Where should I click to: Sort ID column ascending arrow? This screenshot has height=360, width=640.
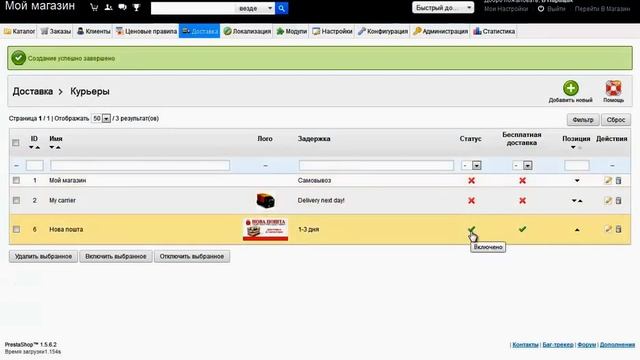click(38, 147)
